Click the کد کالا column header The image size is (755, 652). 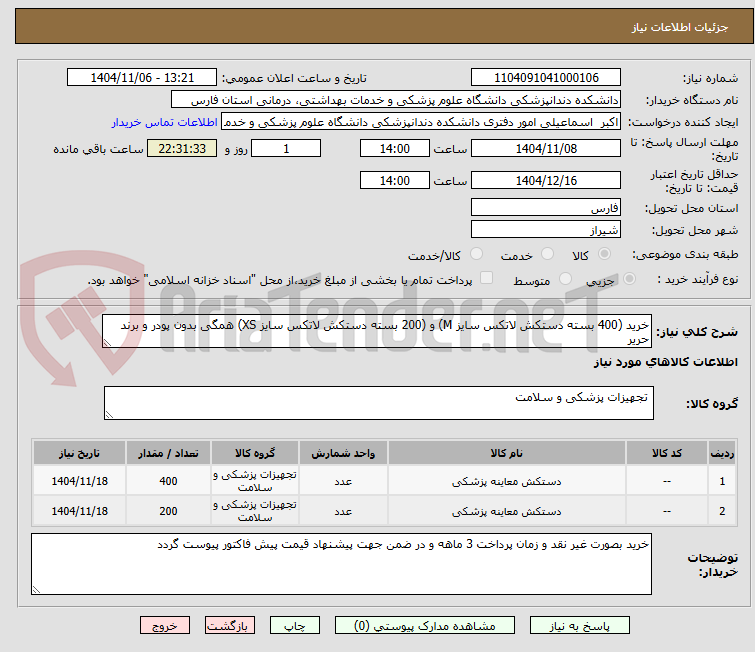(x=667, y=453)
